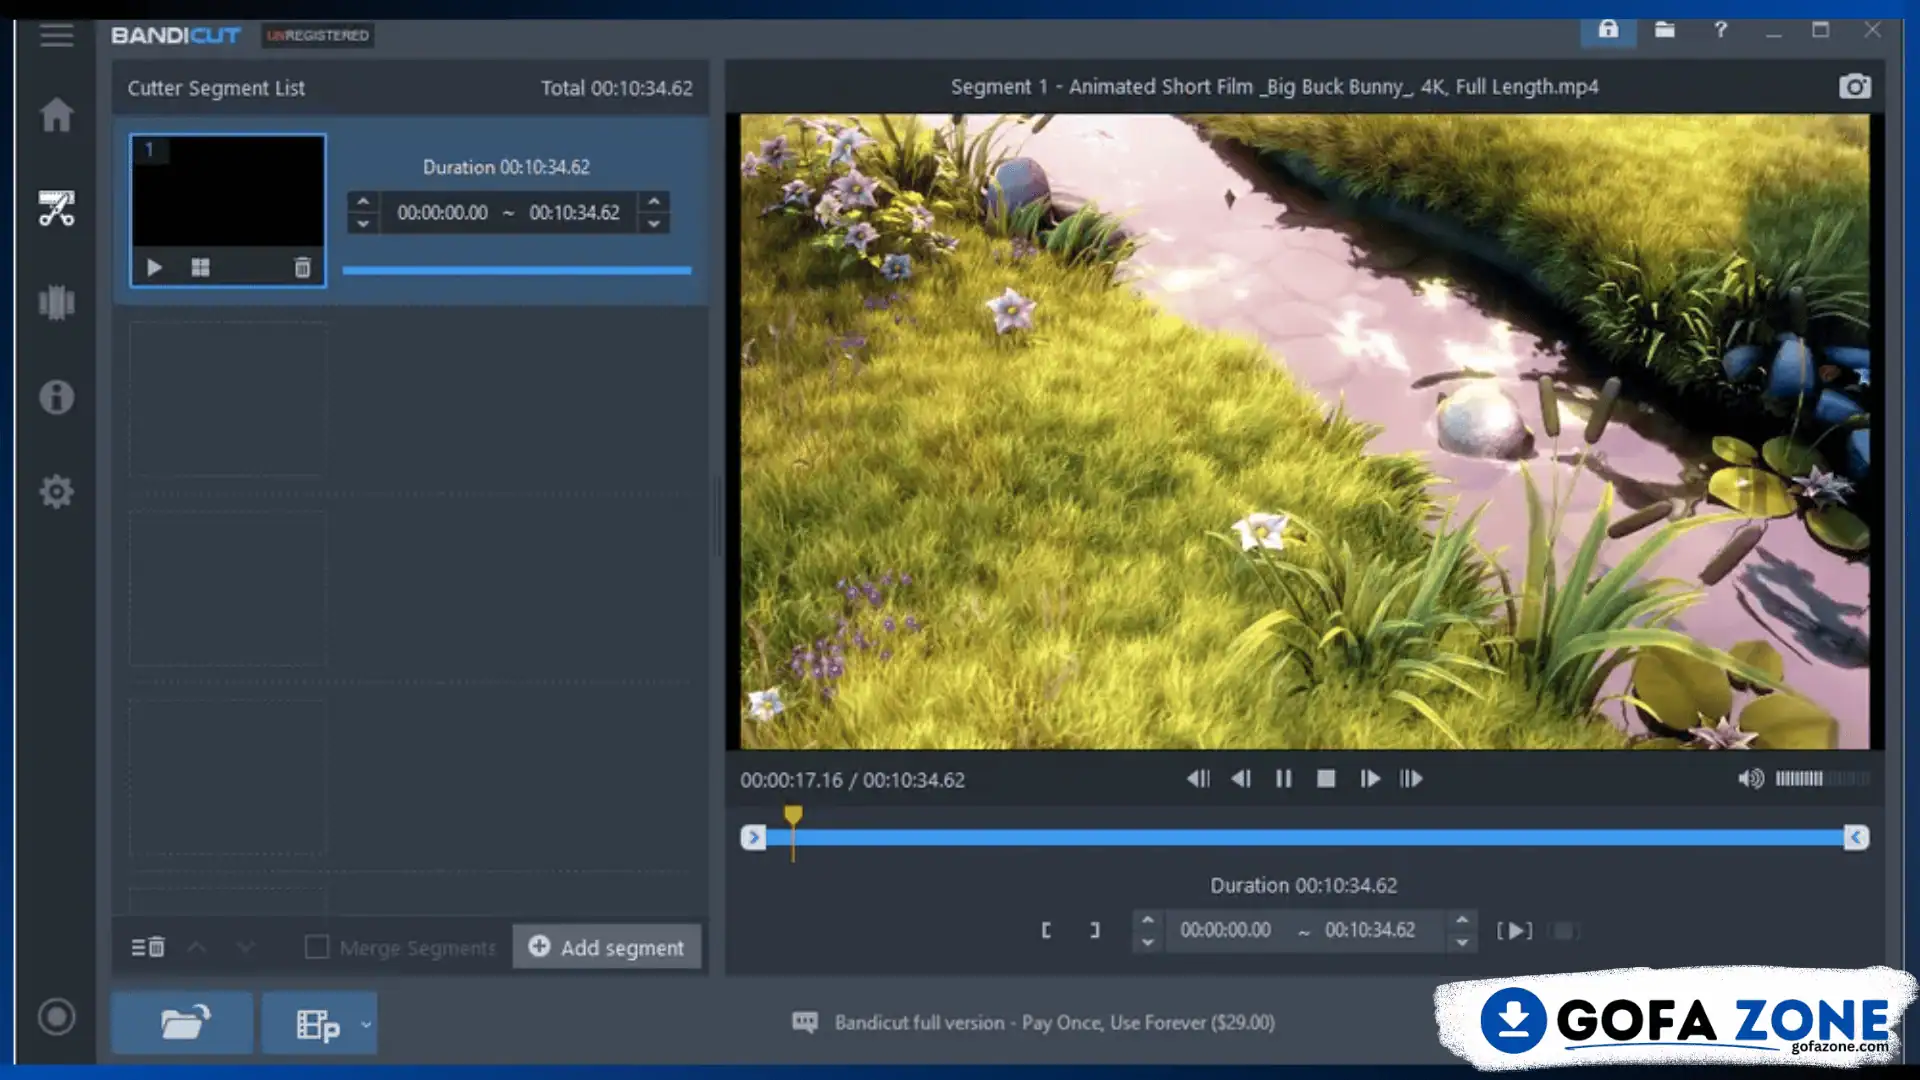The image size is (1920, 1080).
Task: Click the timeline seek bar
Action: (x=1305, y=837)
